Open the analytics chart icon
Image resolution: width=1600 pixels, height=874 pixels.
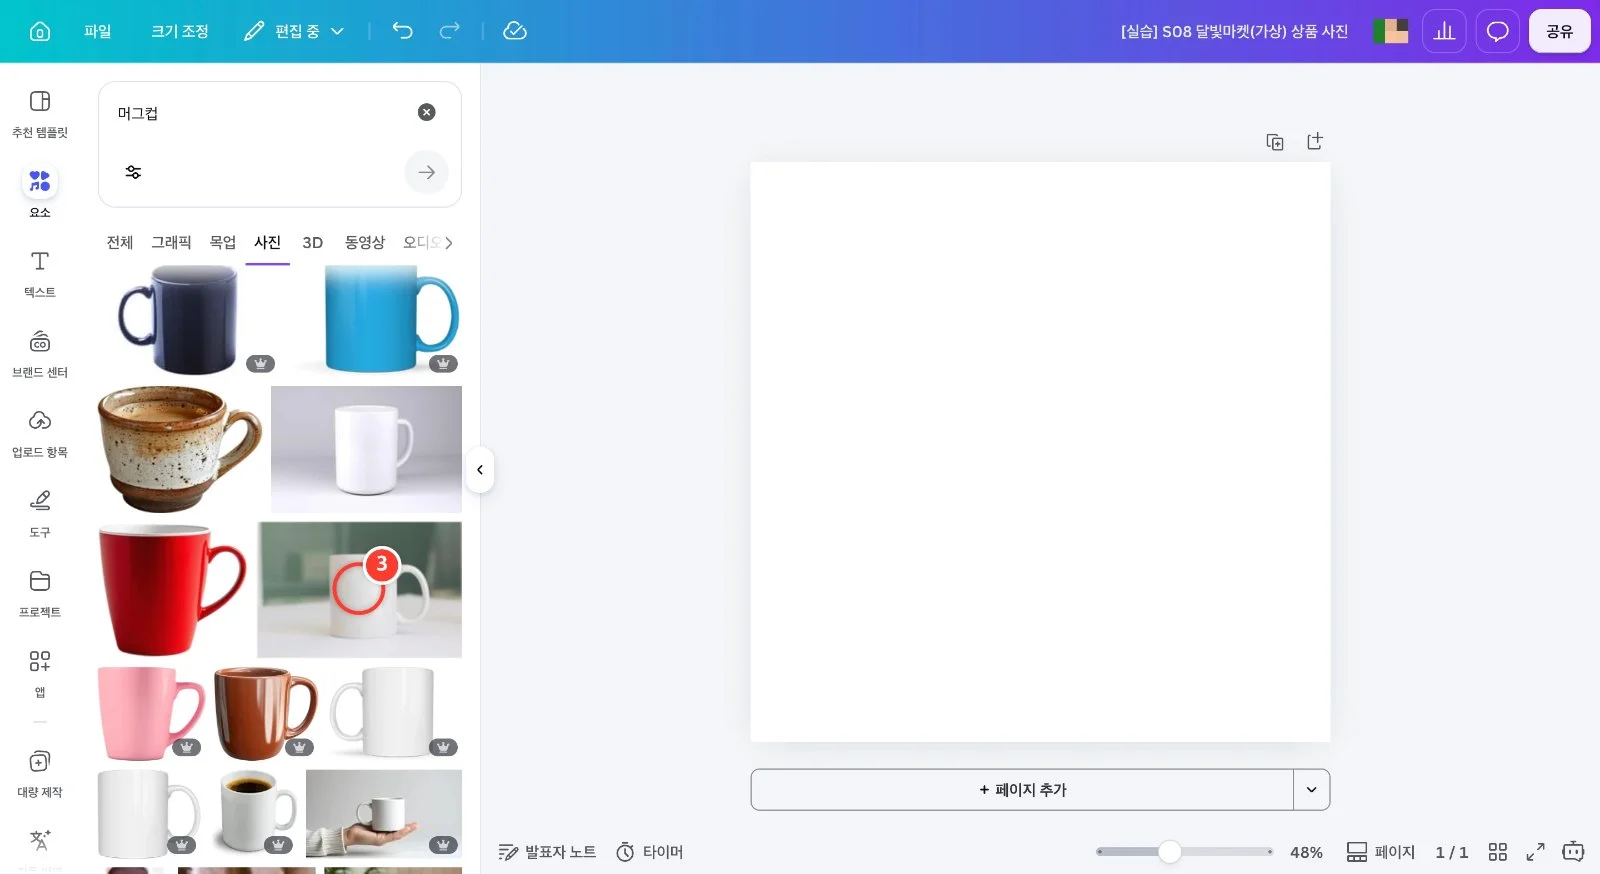pos(1444,31)
